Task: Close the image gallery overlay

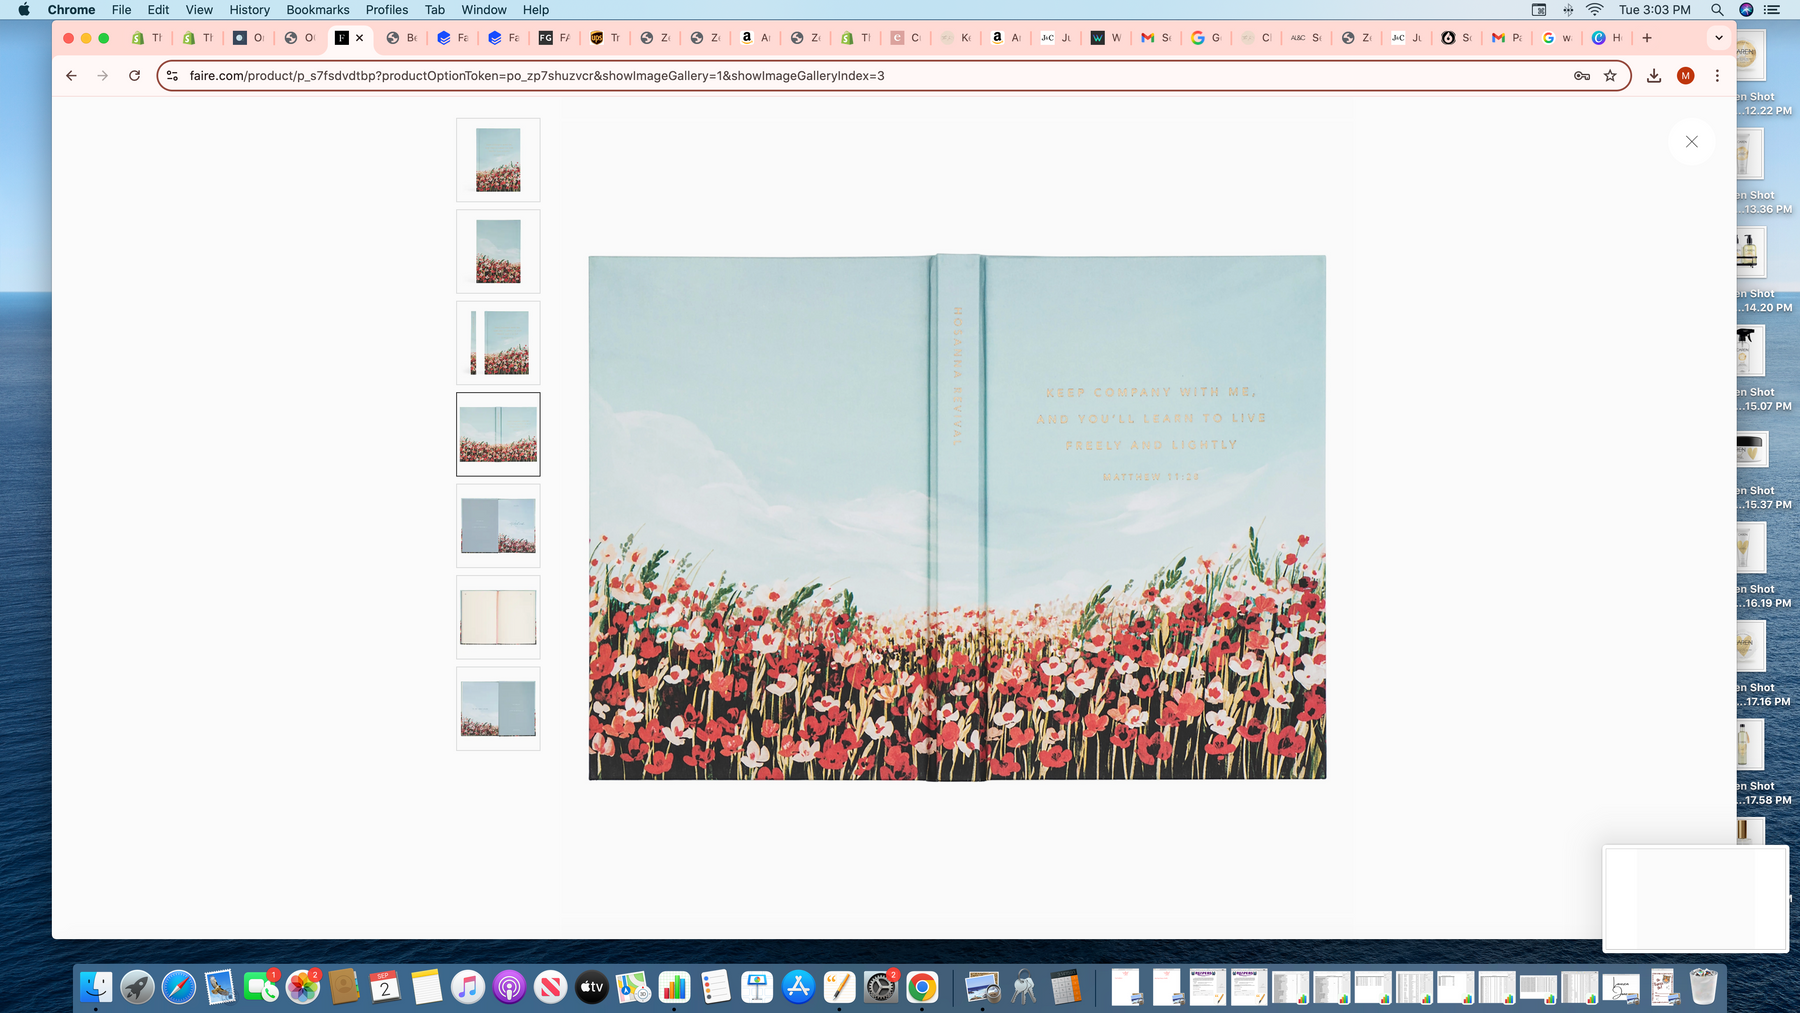Action: [1691, 142]
